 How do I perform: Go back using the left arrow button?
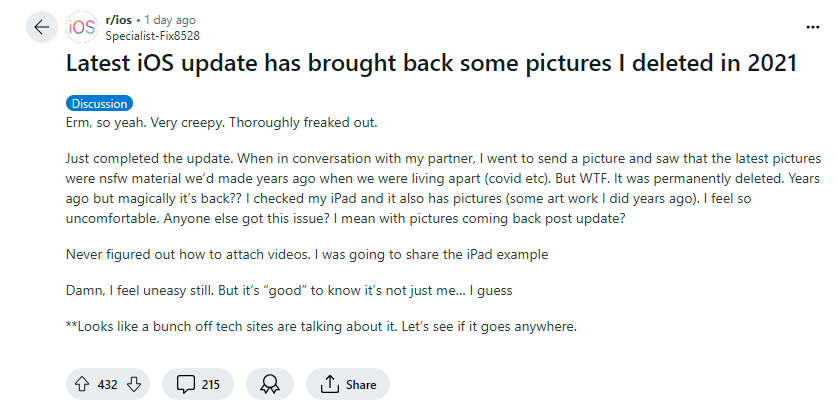[x=41, y=27]
